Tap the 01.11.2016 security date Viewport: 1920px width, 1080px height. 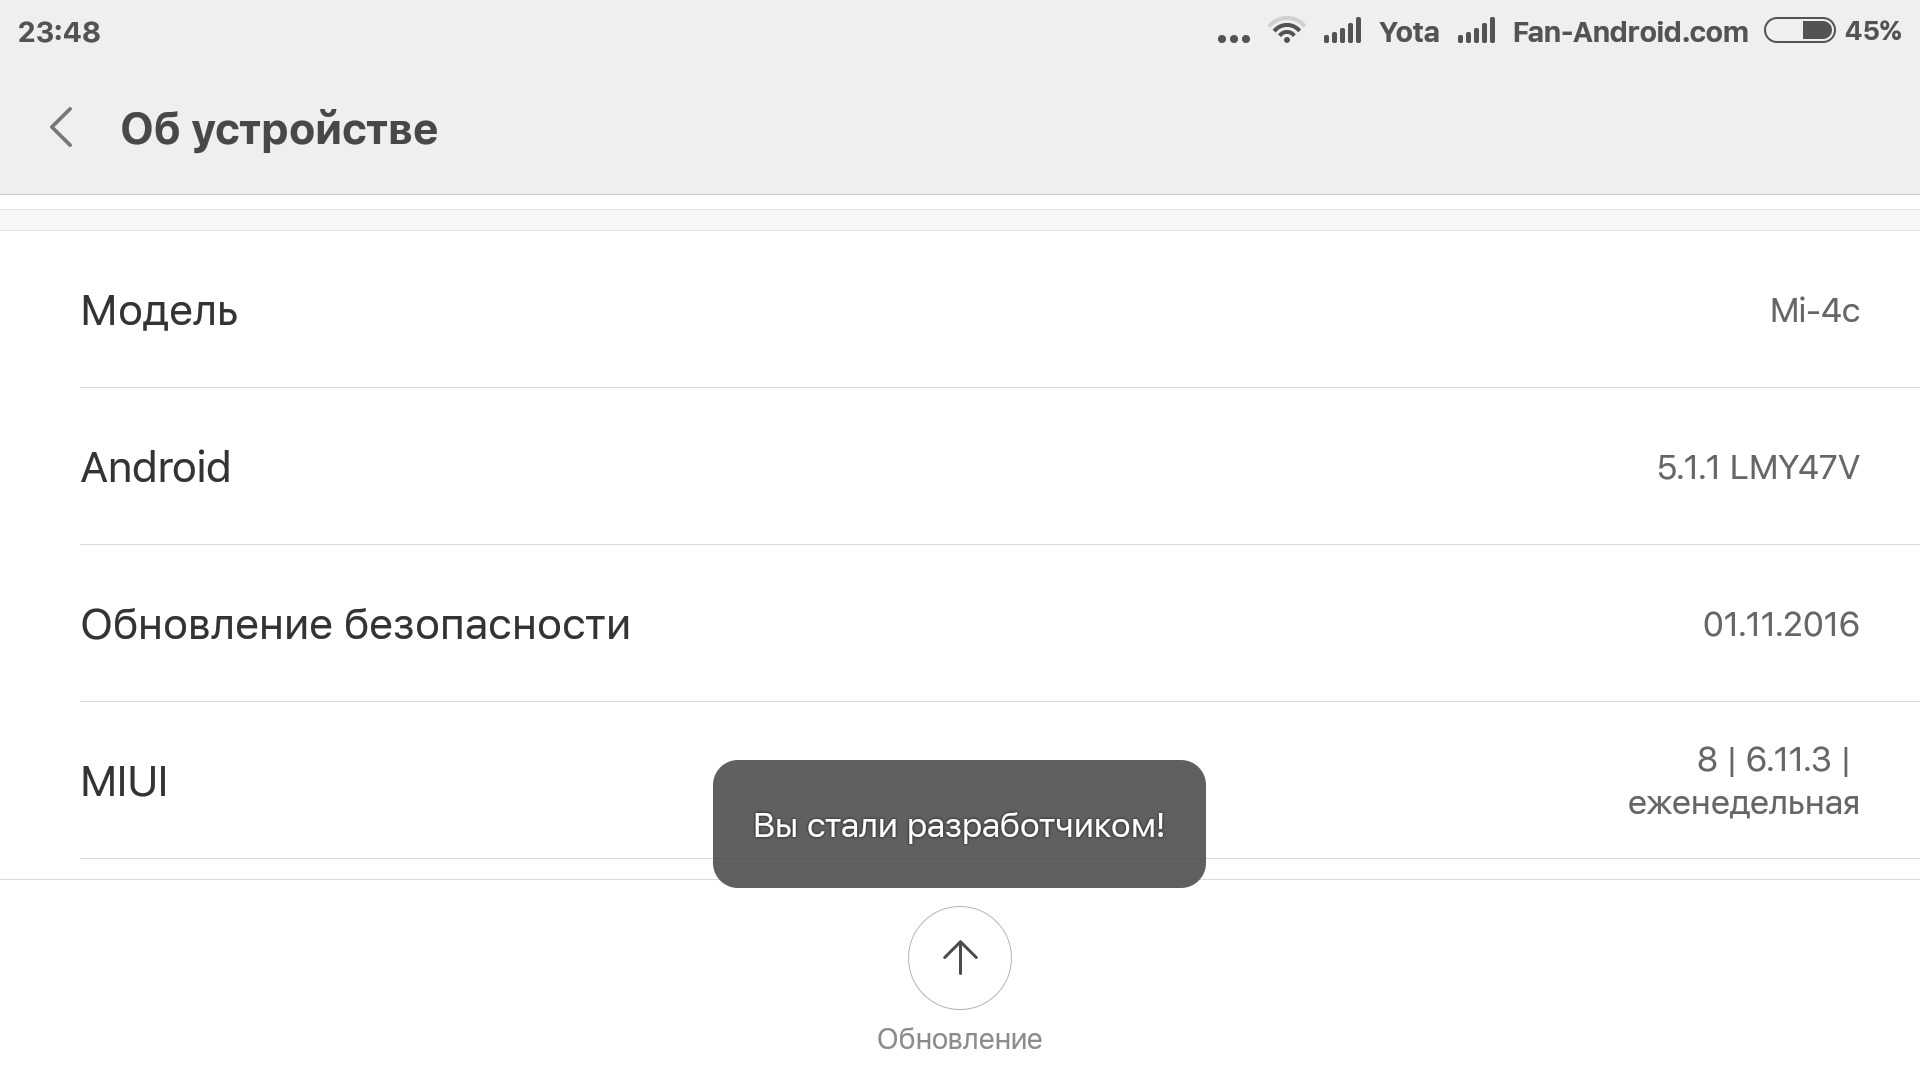pyautogui.click(x=1780, y=624)
